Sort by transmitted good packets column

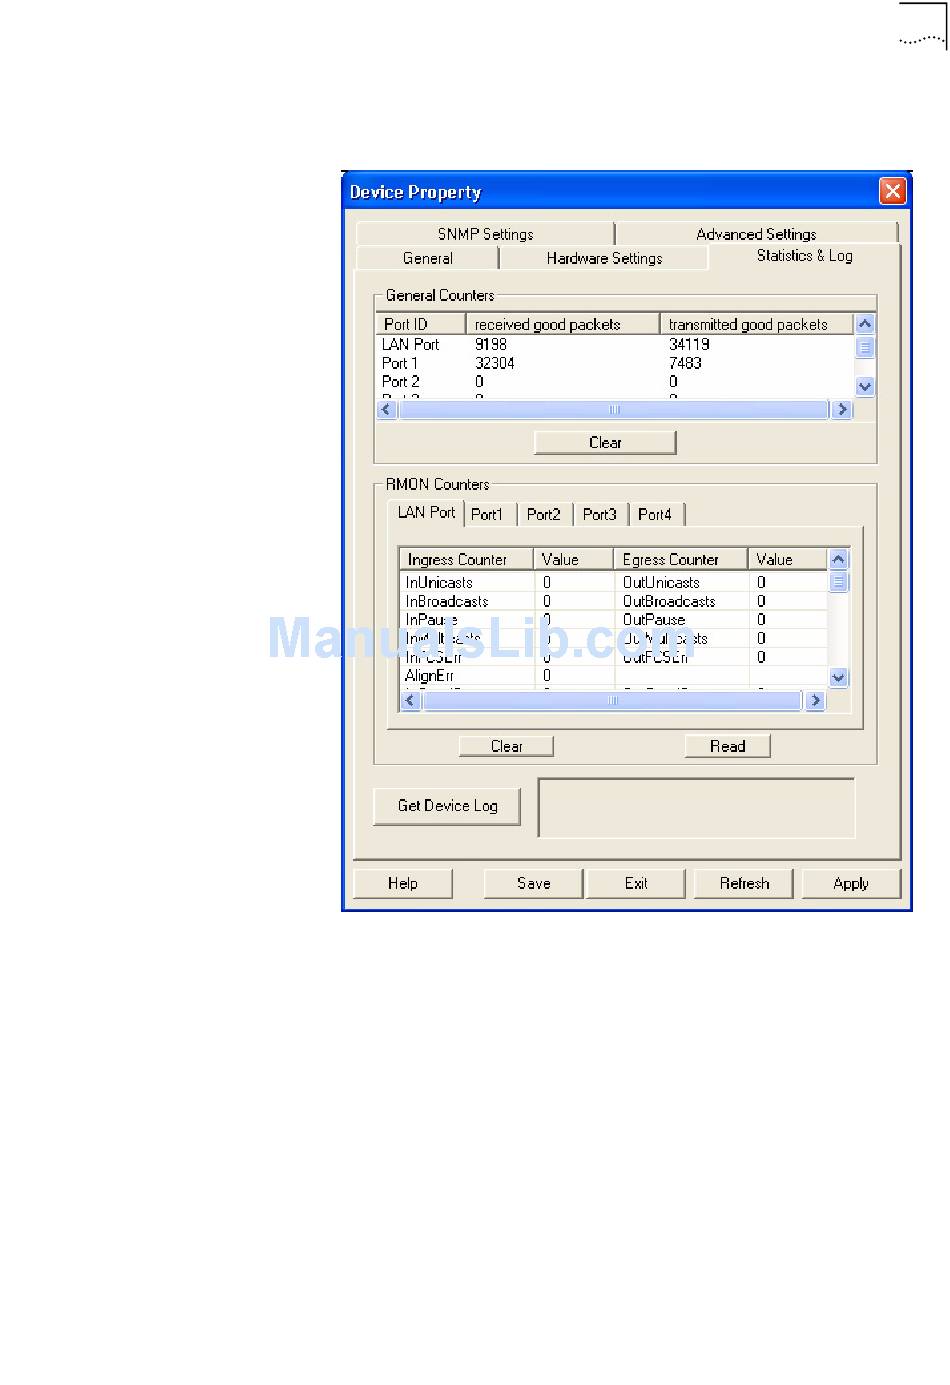pyautogui.click(x=757, y=324)
